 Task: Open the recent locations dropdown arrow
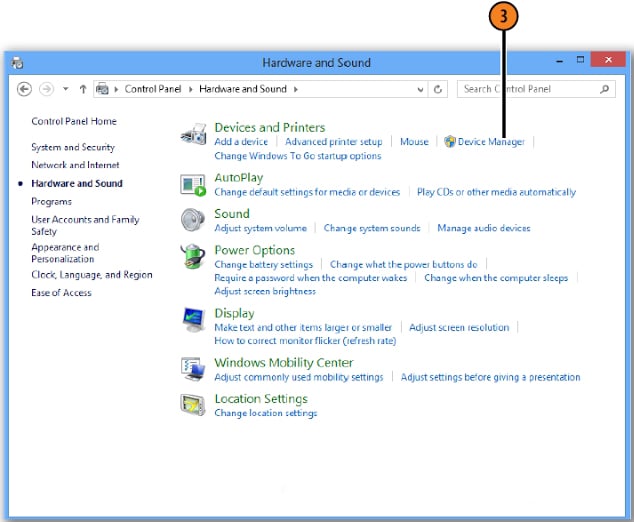(66, 89)
